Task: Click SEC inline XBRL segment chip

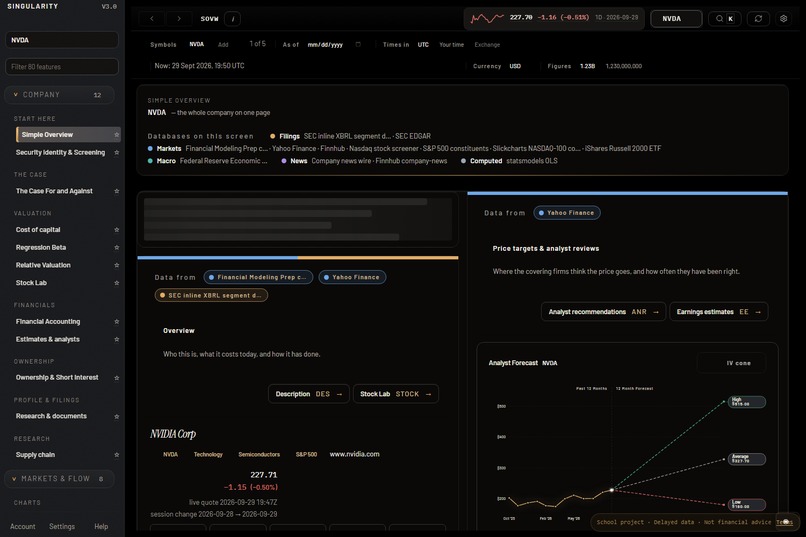Action: [211, 295]
